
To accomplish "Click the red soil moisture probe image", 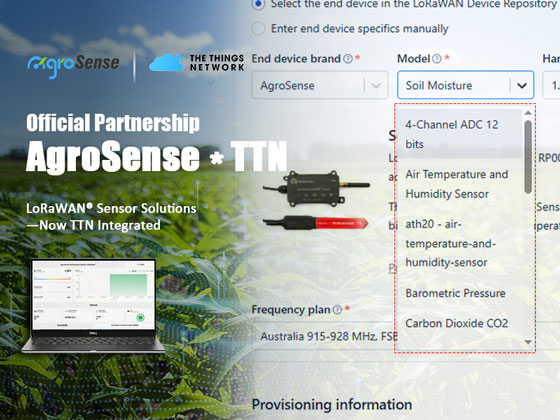I will 315,223.
